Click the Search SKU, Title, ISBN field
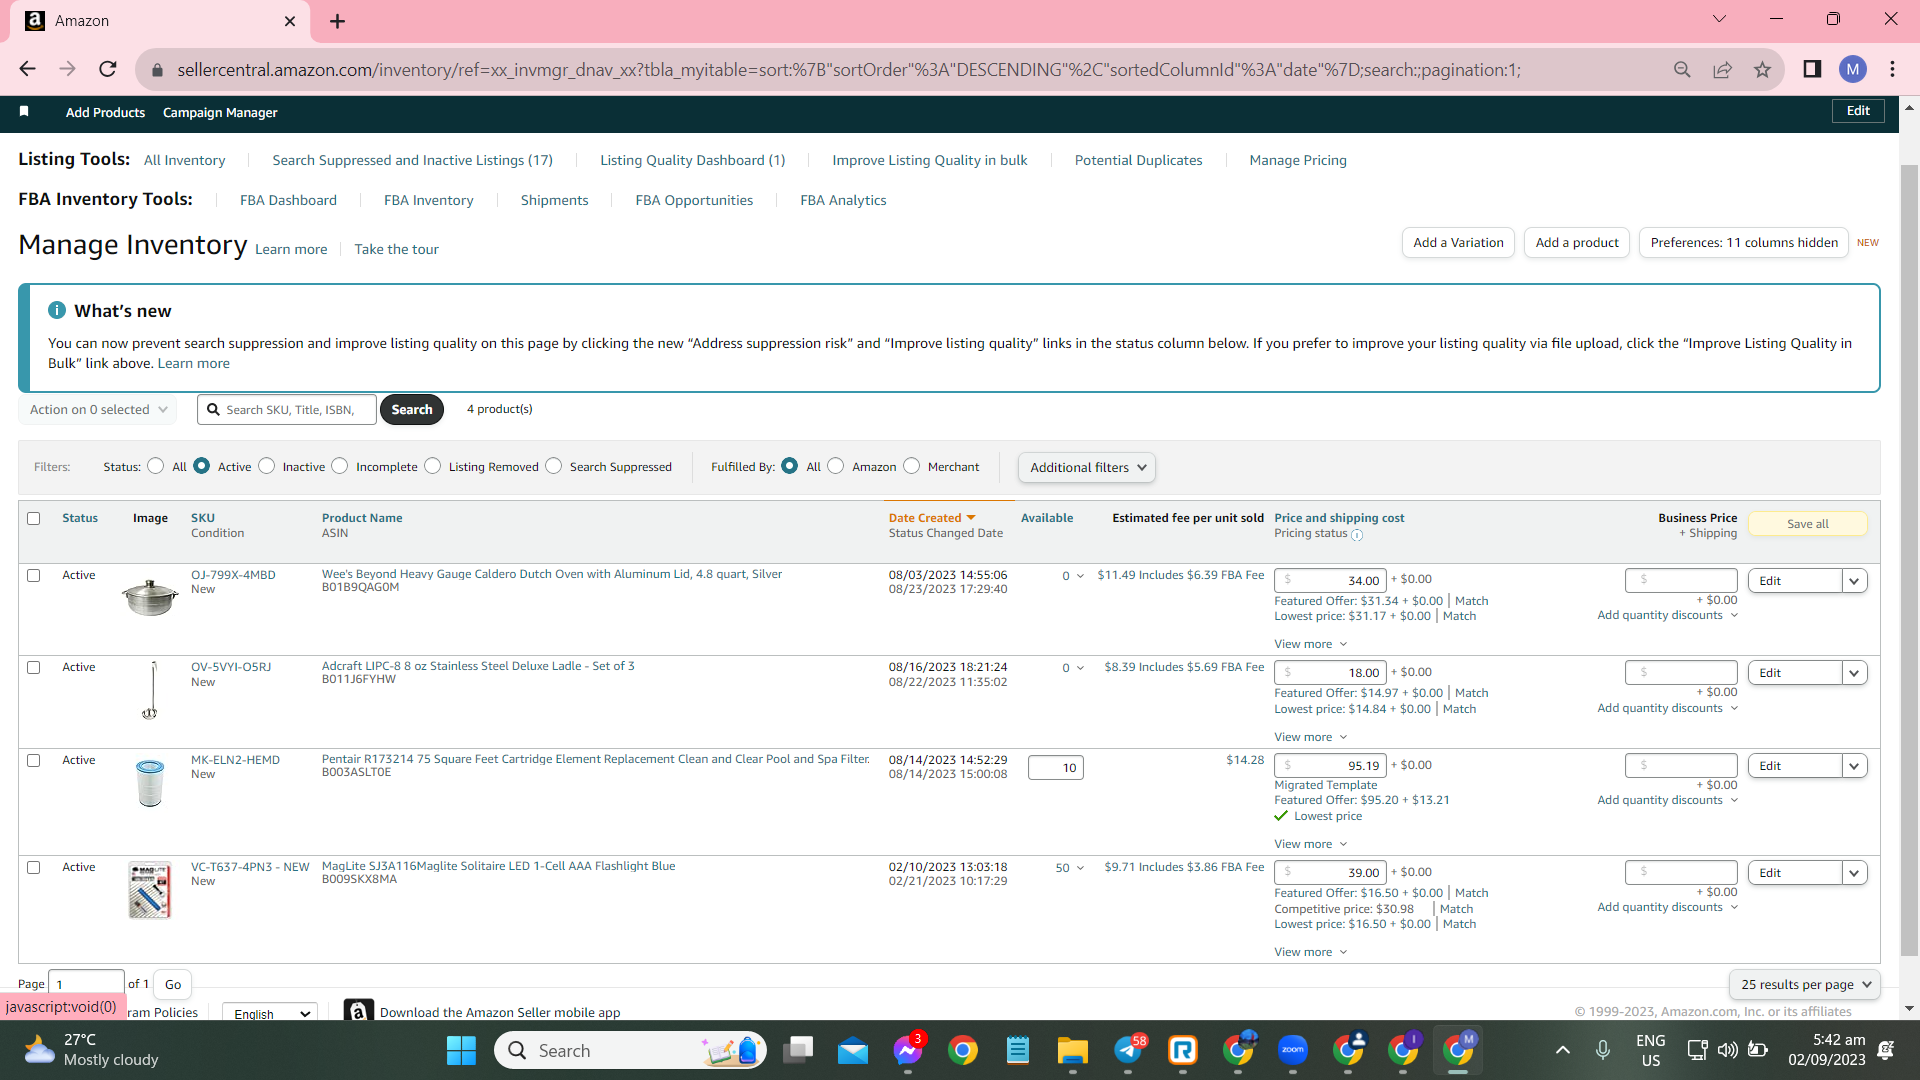 pos(287,410)
